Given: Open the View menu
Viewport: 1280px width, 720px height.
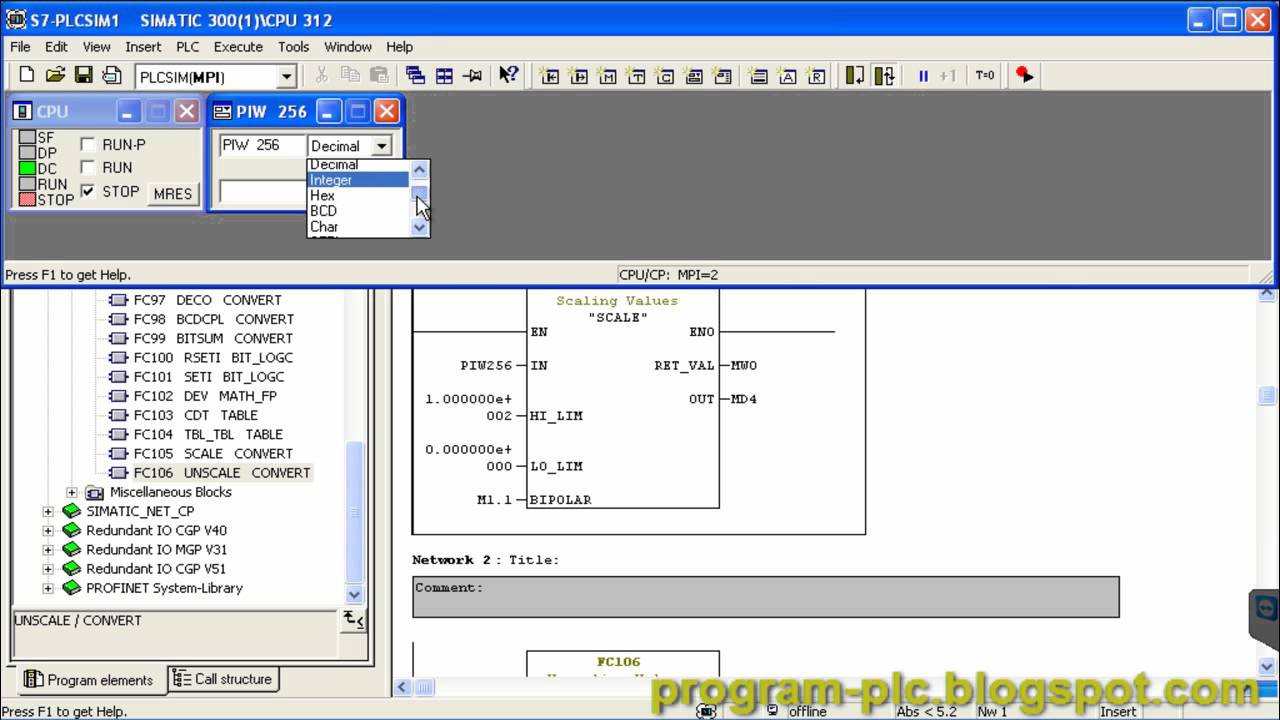Looking at the screenshot, I should 96,46.
